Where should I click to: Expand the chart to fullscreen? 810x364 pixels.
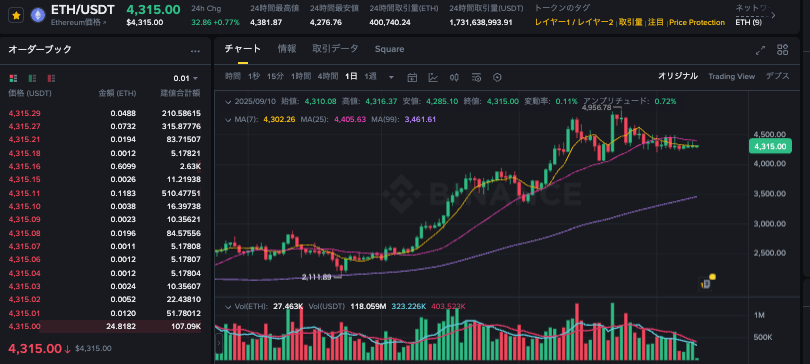tap(760, 50)
